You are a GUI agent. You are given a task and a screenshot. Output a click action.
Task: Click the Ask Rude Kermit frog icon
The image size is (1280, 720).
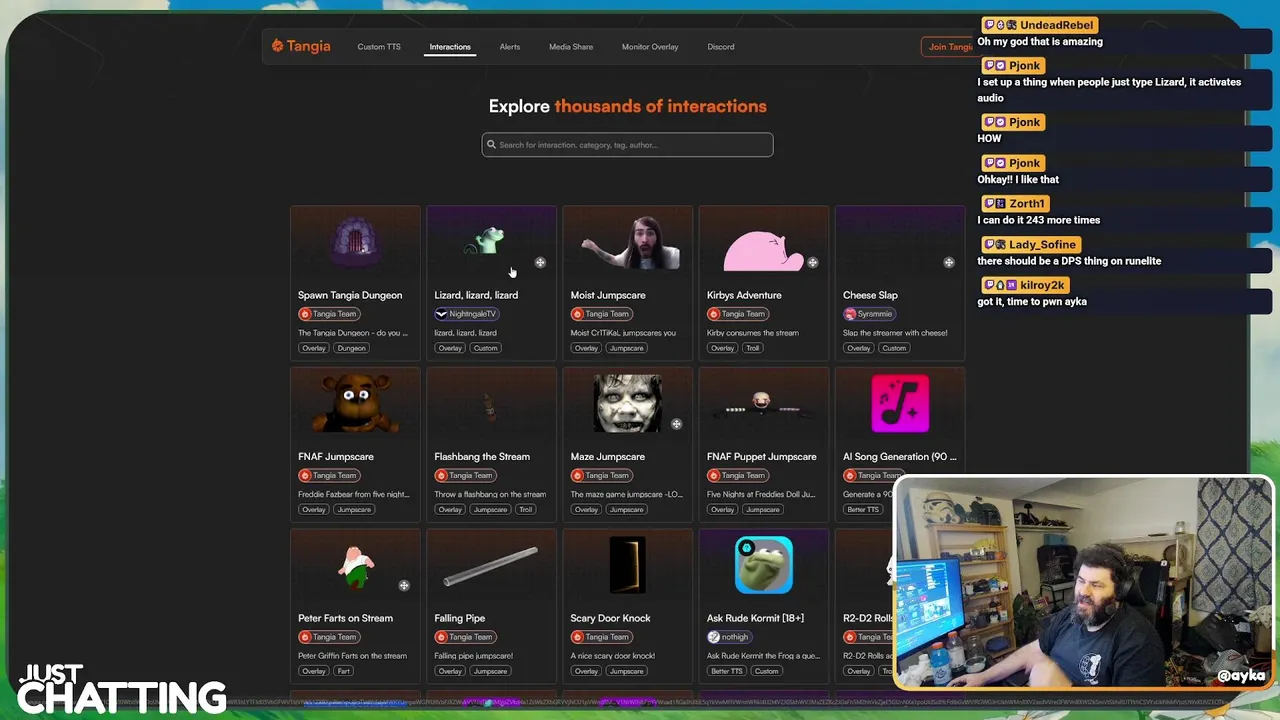(763, 565)
